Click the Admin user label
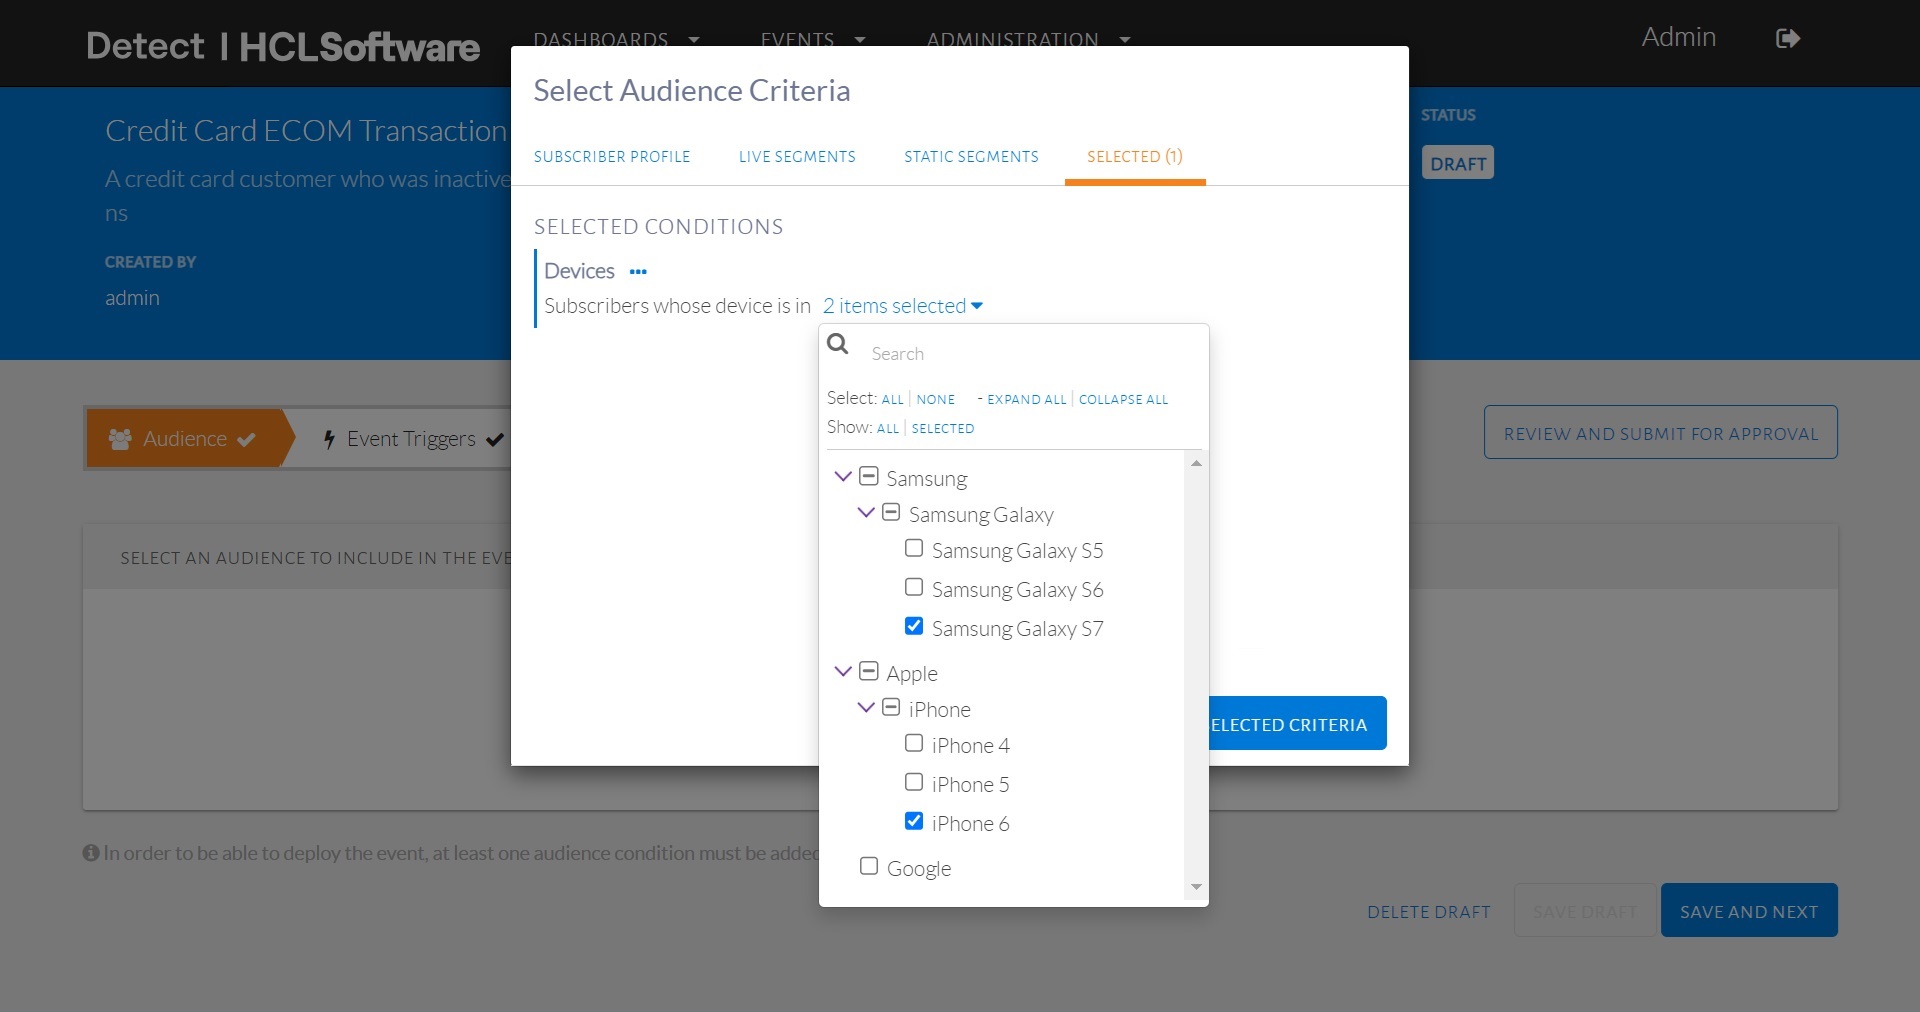This screenshot has height=1012, width=1920. pos(1679,37)
